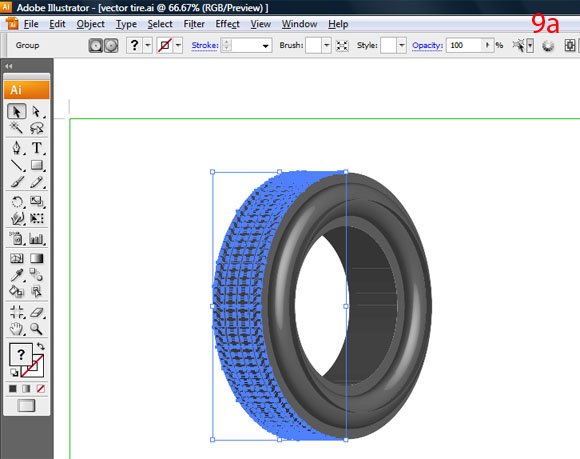This screenshot has width=580, height=459.
Task: Open the Filter menu
Action: [194, 24]
